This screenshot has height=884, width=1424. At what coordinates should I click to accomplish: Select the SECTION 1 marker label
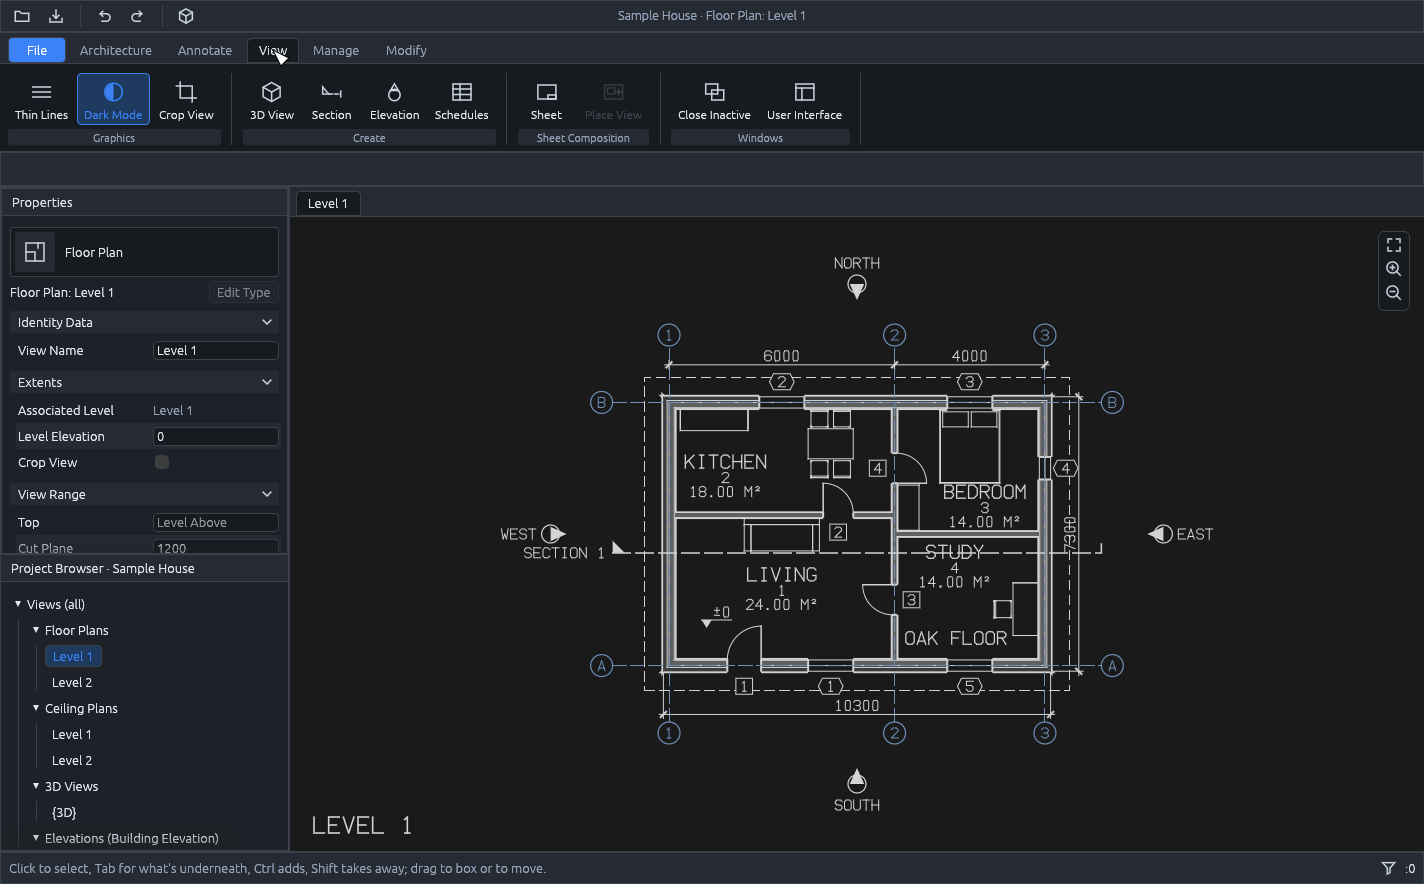tap(563, 553)
